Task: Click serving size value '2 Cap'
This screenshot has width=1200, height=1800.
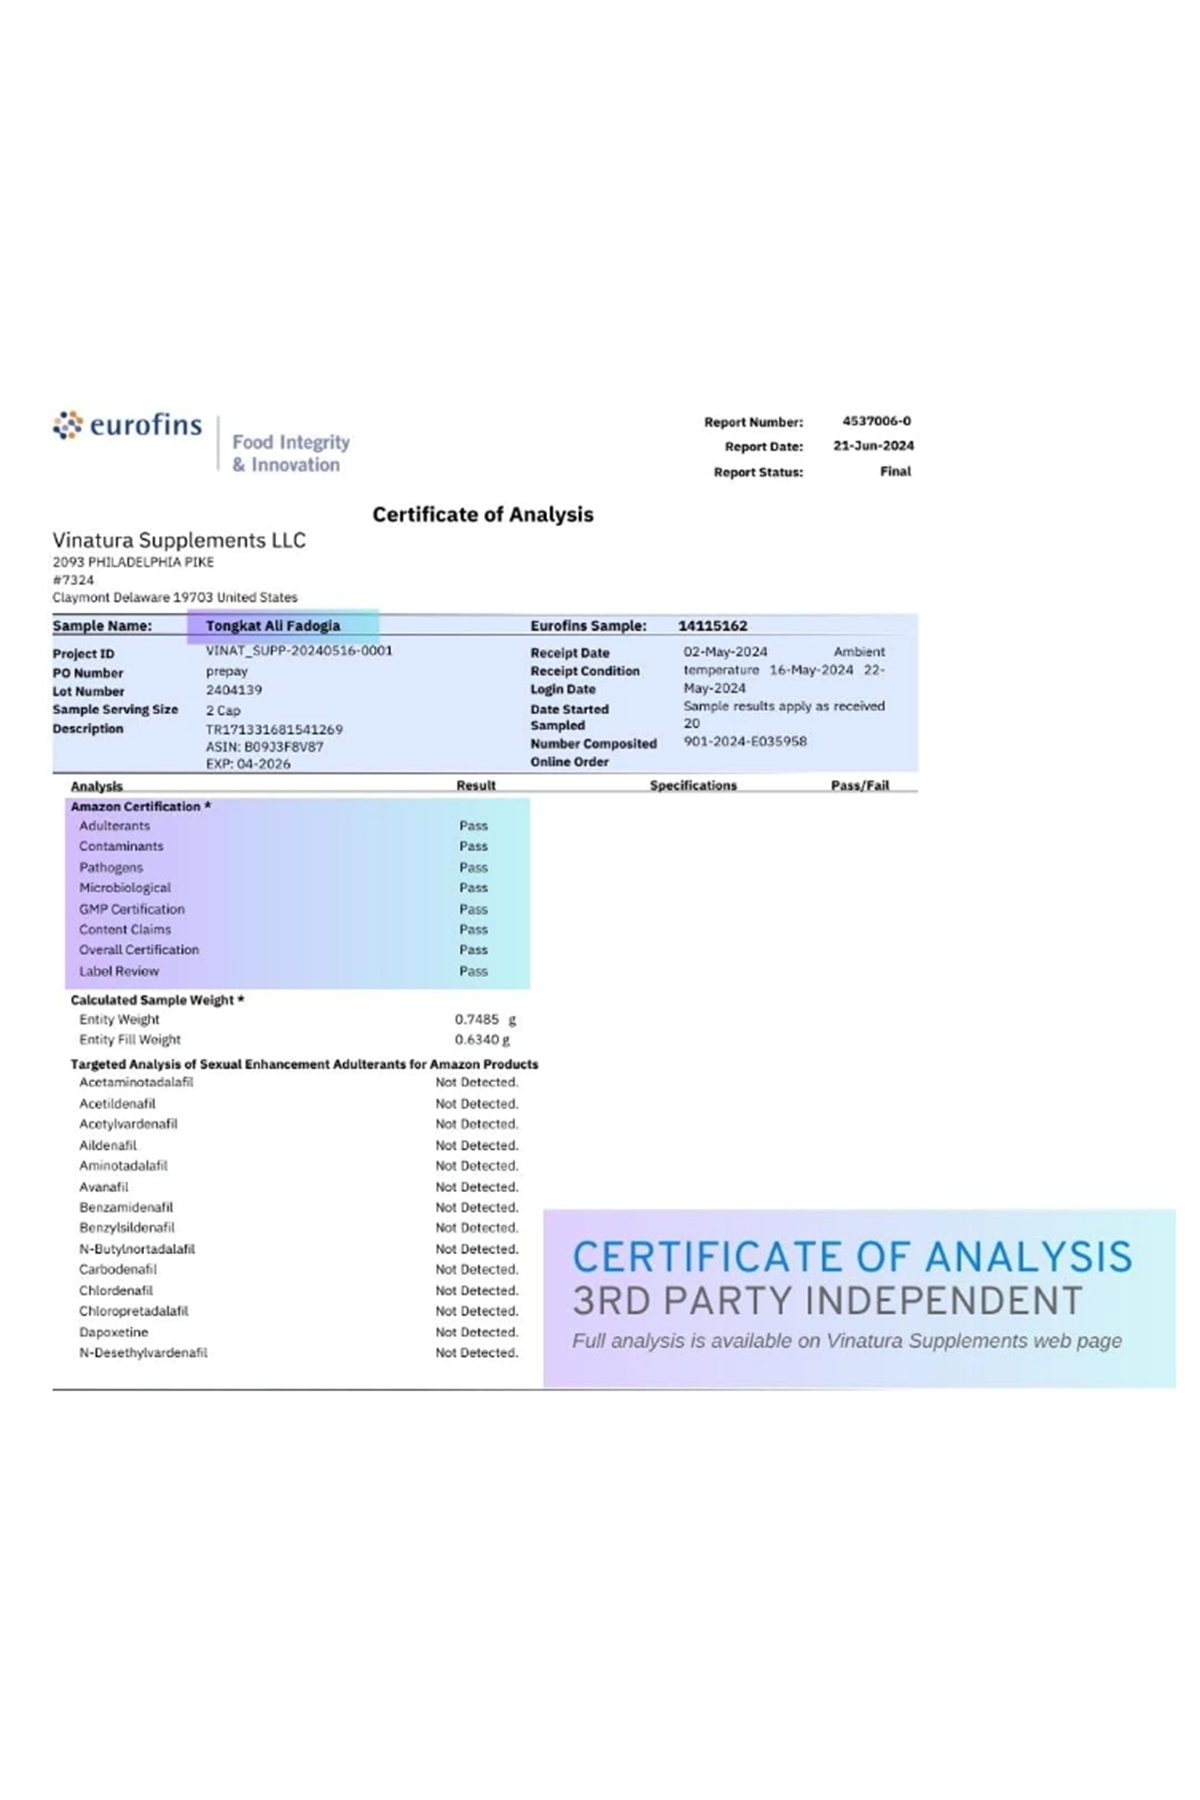Action: pos(223,710)
